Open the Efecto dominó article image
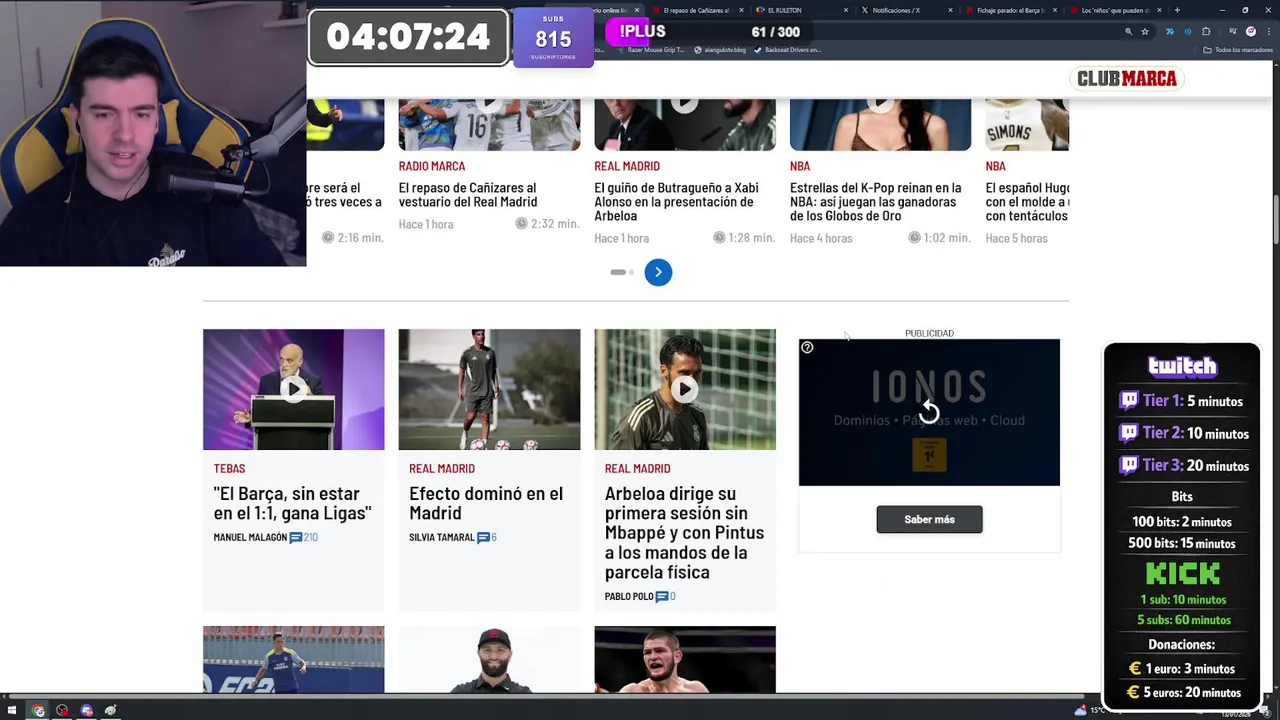Viewport: 1280px width, 720px height. coord(489,389)
